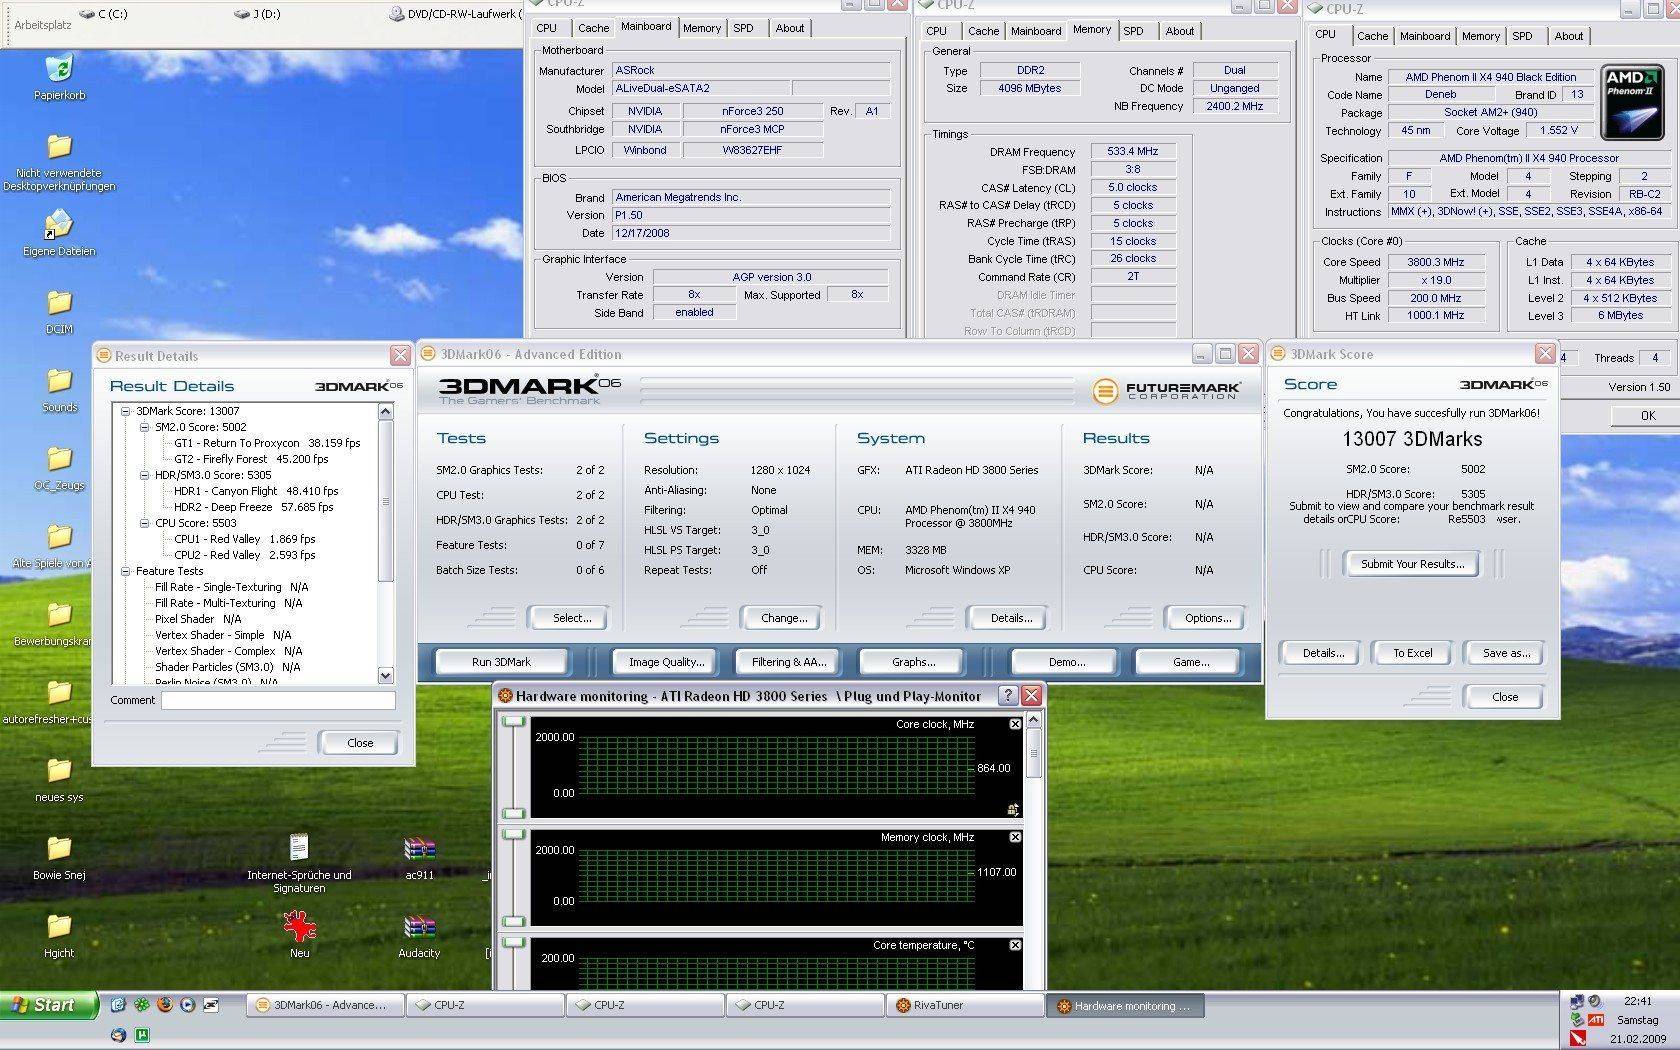Open the neues sys folder icon
Screen dimensions: 1680x1050
click(59, 771)
